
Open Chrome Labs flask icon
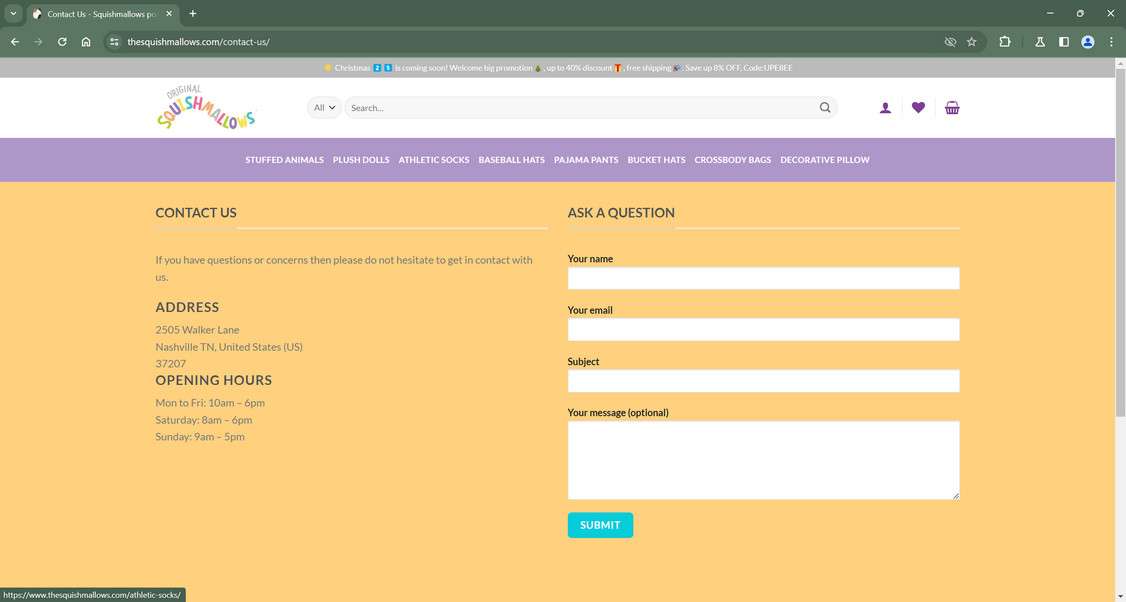1040,42
